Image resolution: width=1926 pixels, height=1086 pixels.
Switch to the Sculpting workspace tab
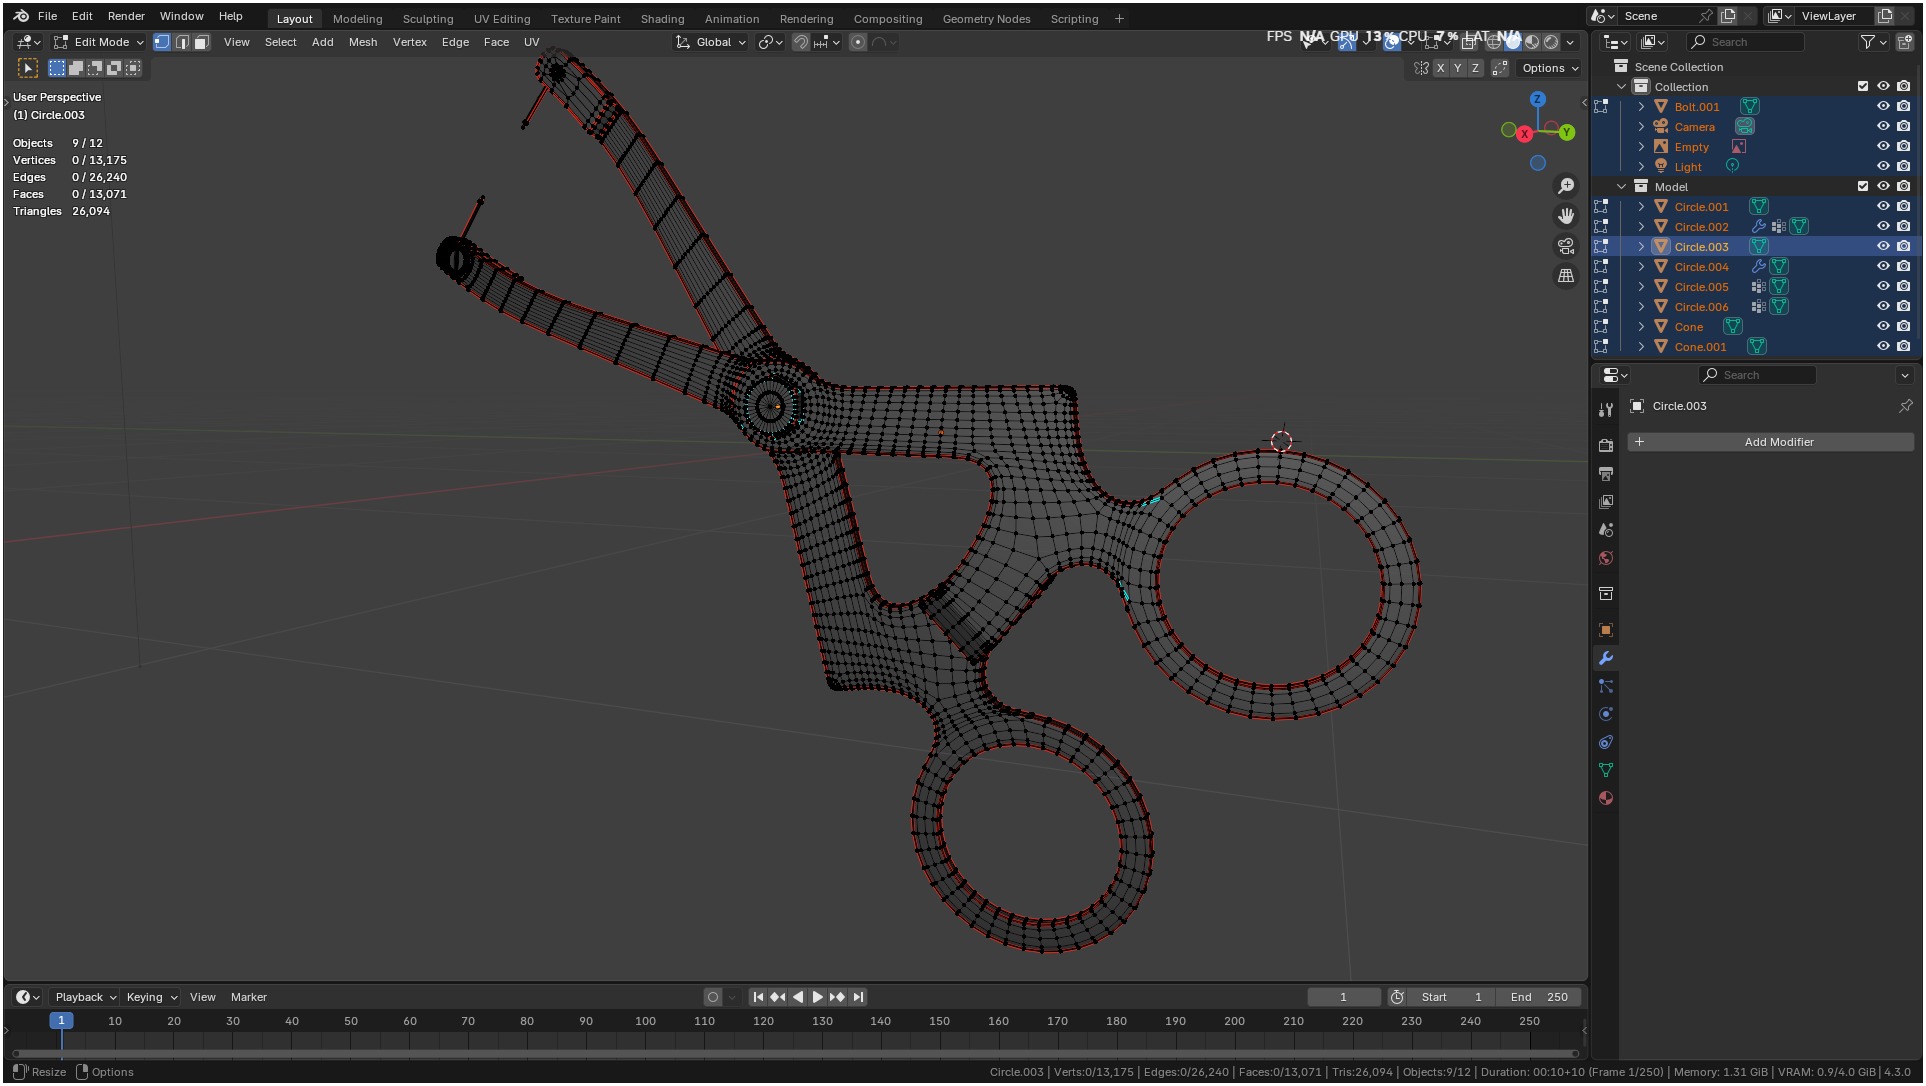427,19
